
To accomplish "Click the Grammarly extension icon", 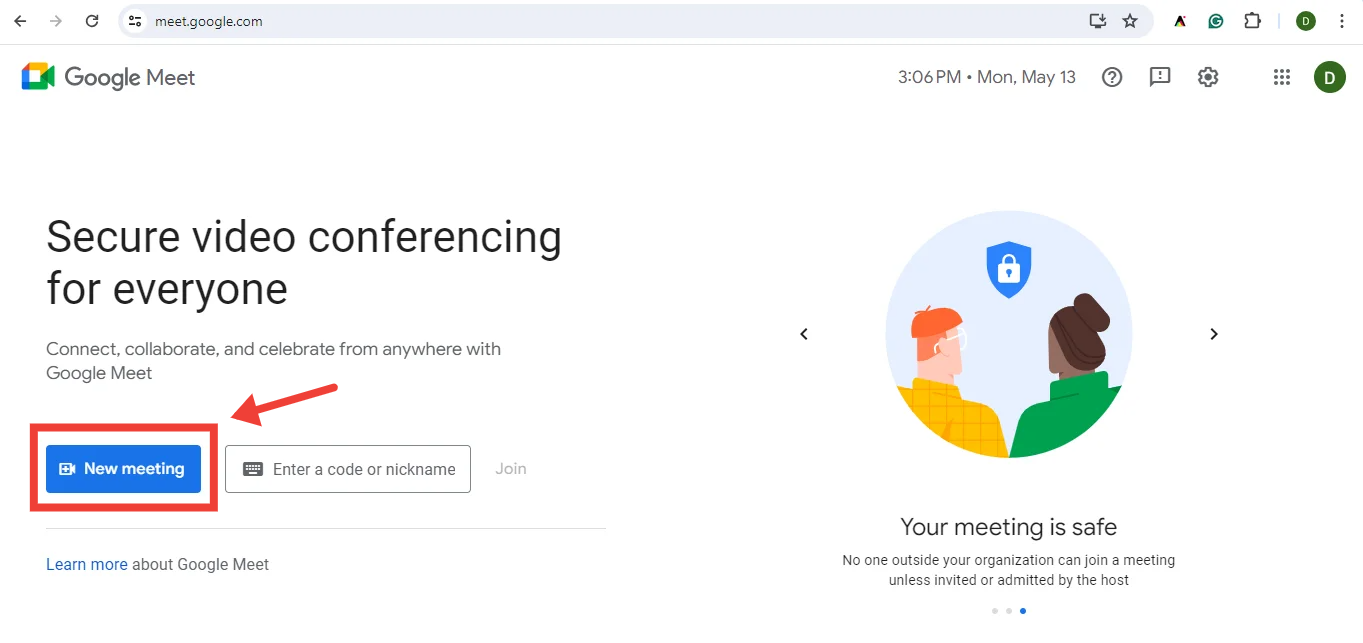I will point(1216,21).
